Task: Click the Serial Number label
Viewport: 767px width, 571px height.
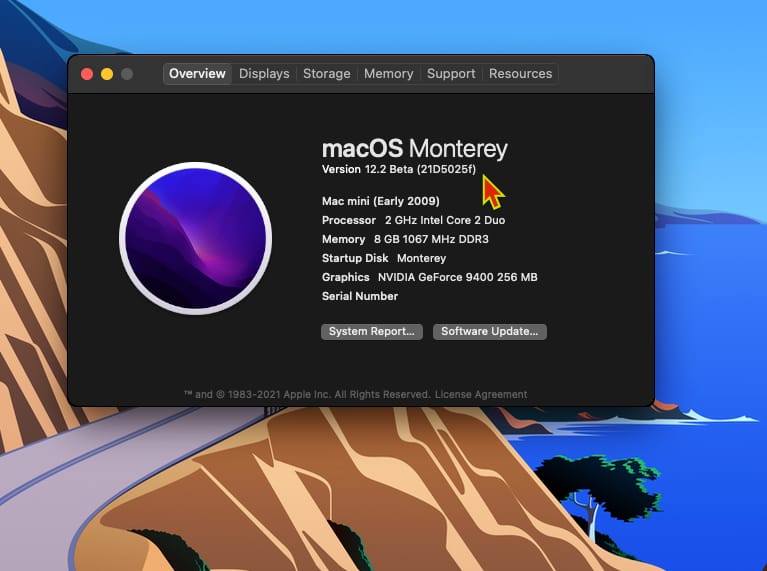Action: tap(360, 296)
